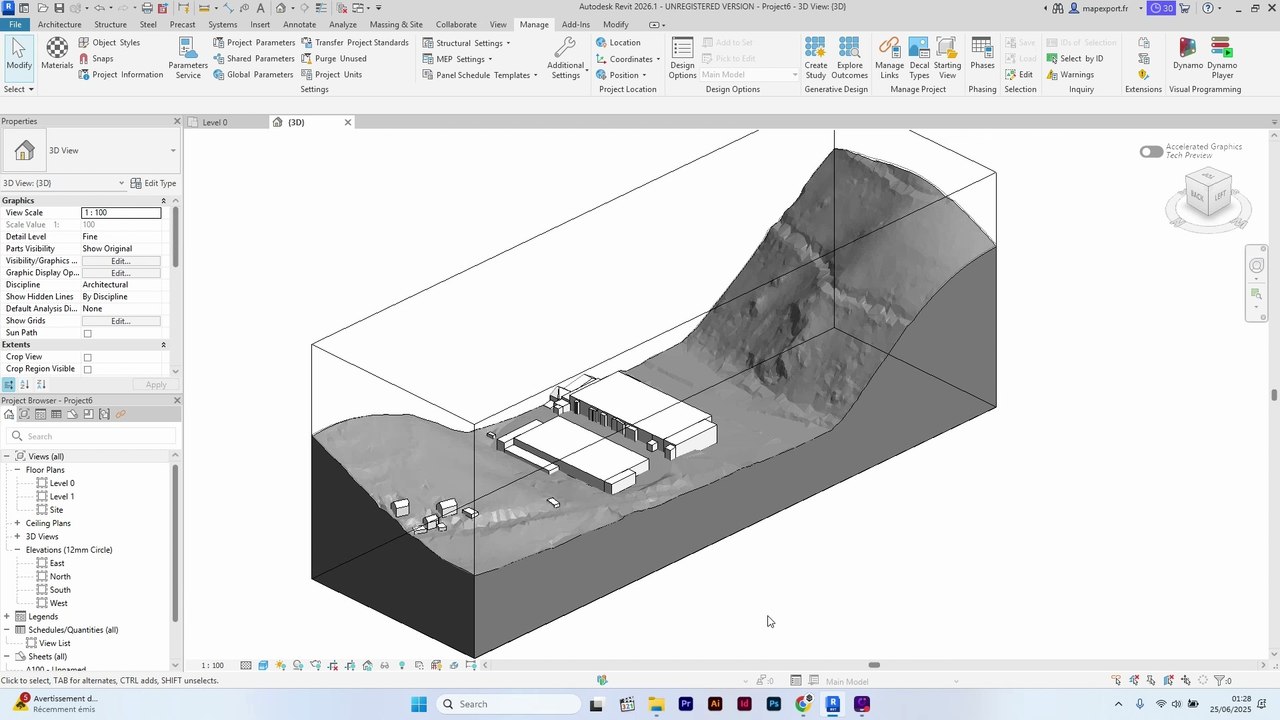
Task: Click Transfer Project Standards
Action: click(354, 43)
